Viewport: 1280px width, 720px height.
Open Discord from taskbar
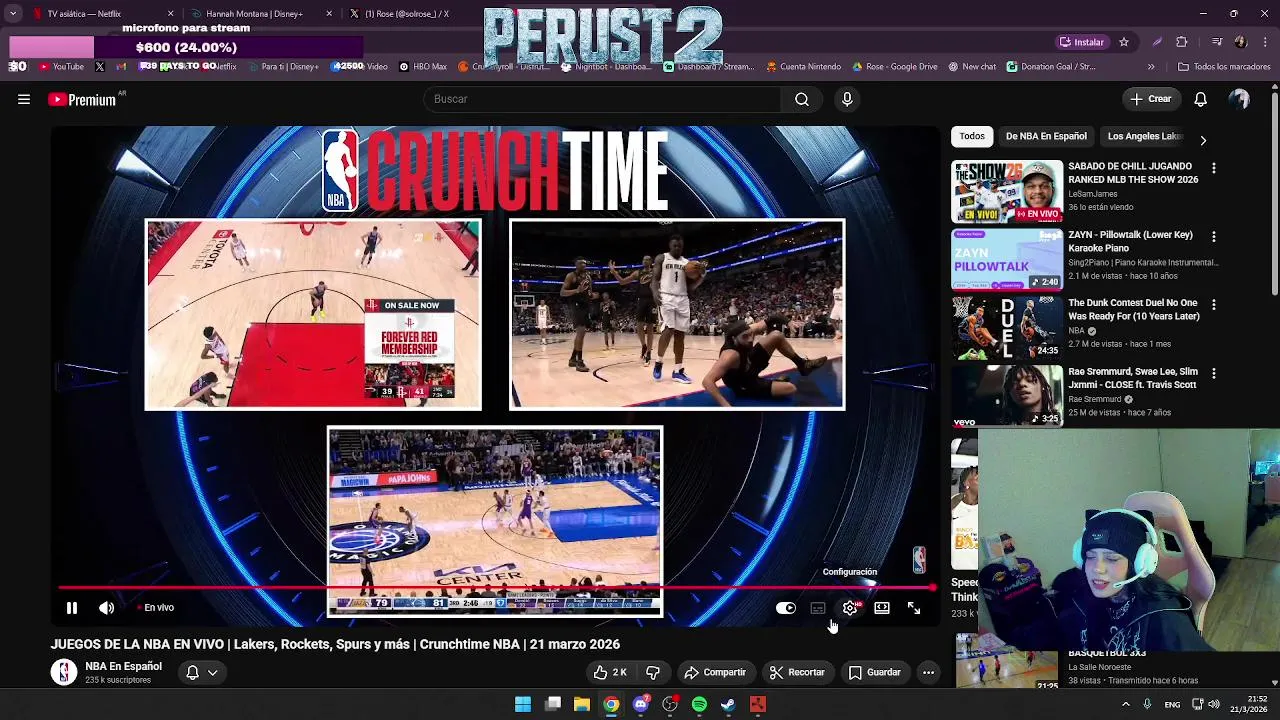pos(641,705)
